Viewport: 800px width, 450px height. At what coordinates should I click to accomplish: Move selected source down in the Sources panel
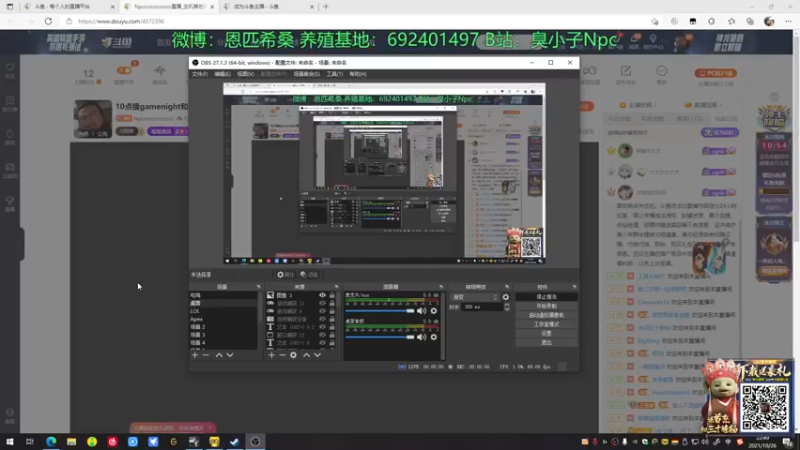click(317, 355)
